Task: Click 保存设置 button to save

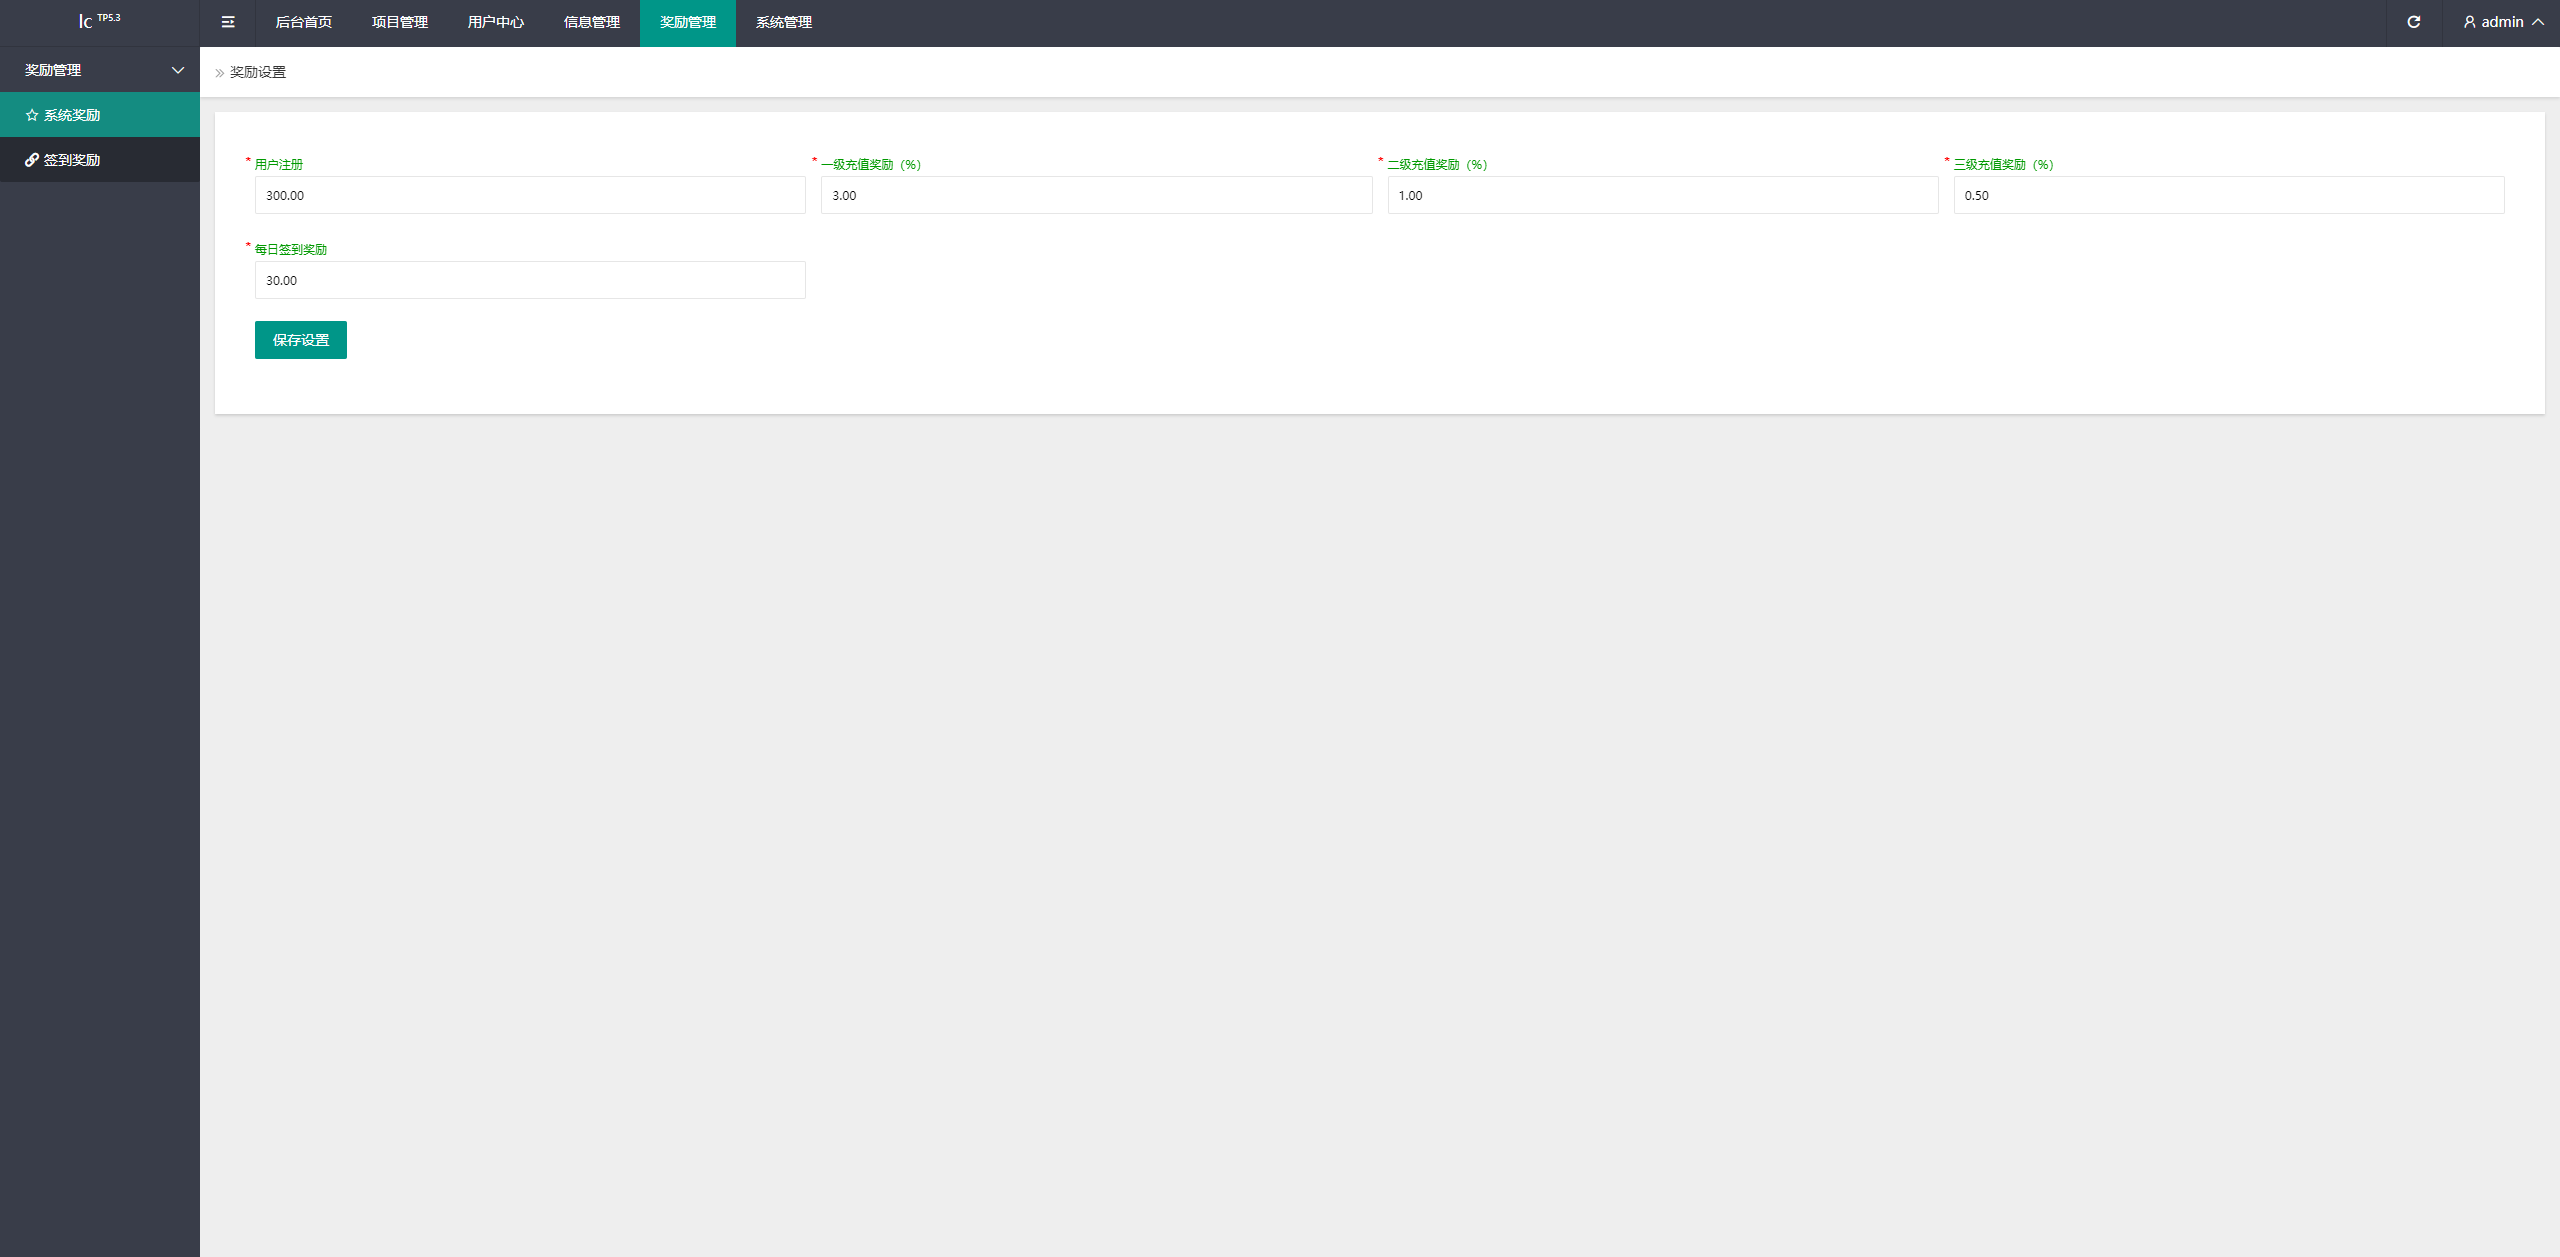Action: [x=299, y=340]
